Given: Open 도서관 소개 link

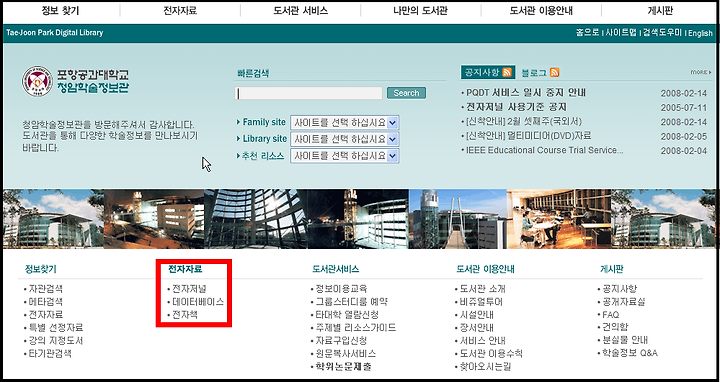Looking at the screenshot, I should pos(483,289).
